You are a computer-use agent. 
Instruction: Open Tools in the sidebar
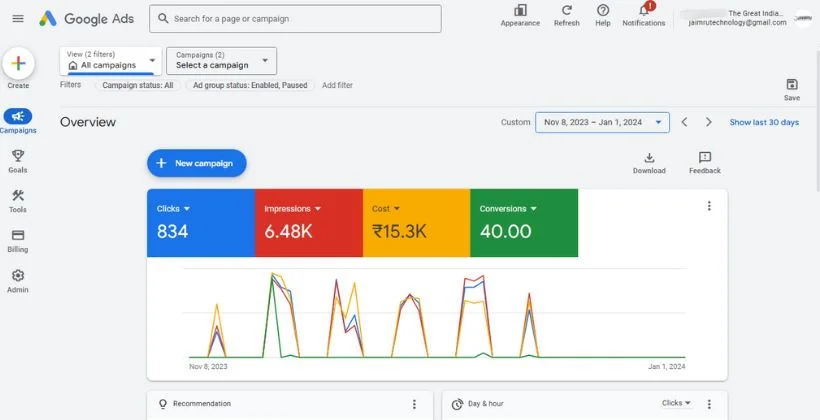pyautogui.click(x=18, y=201)
